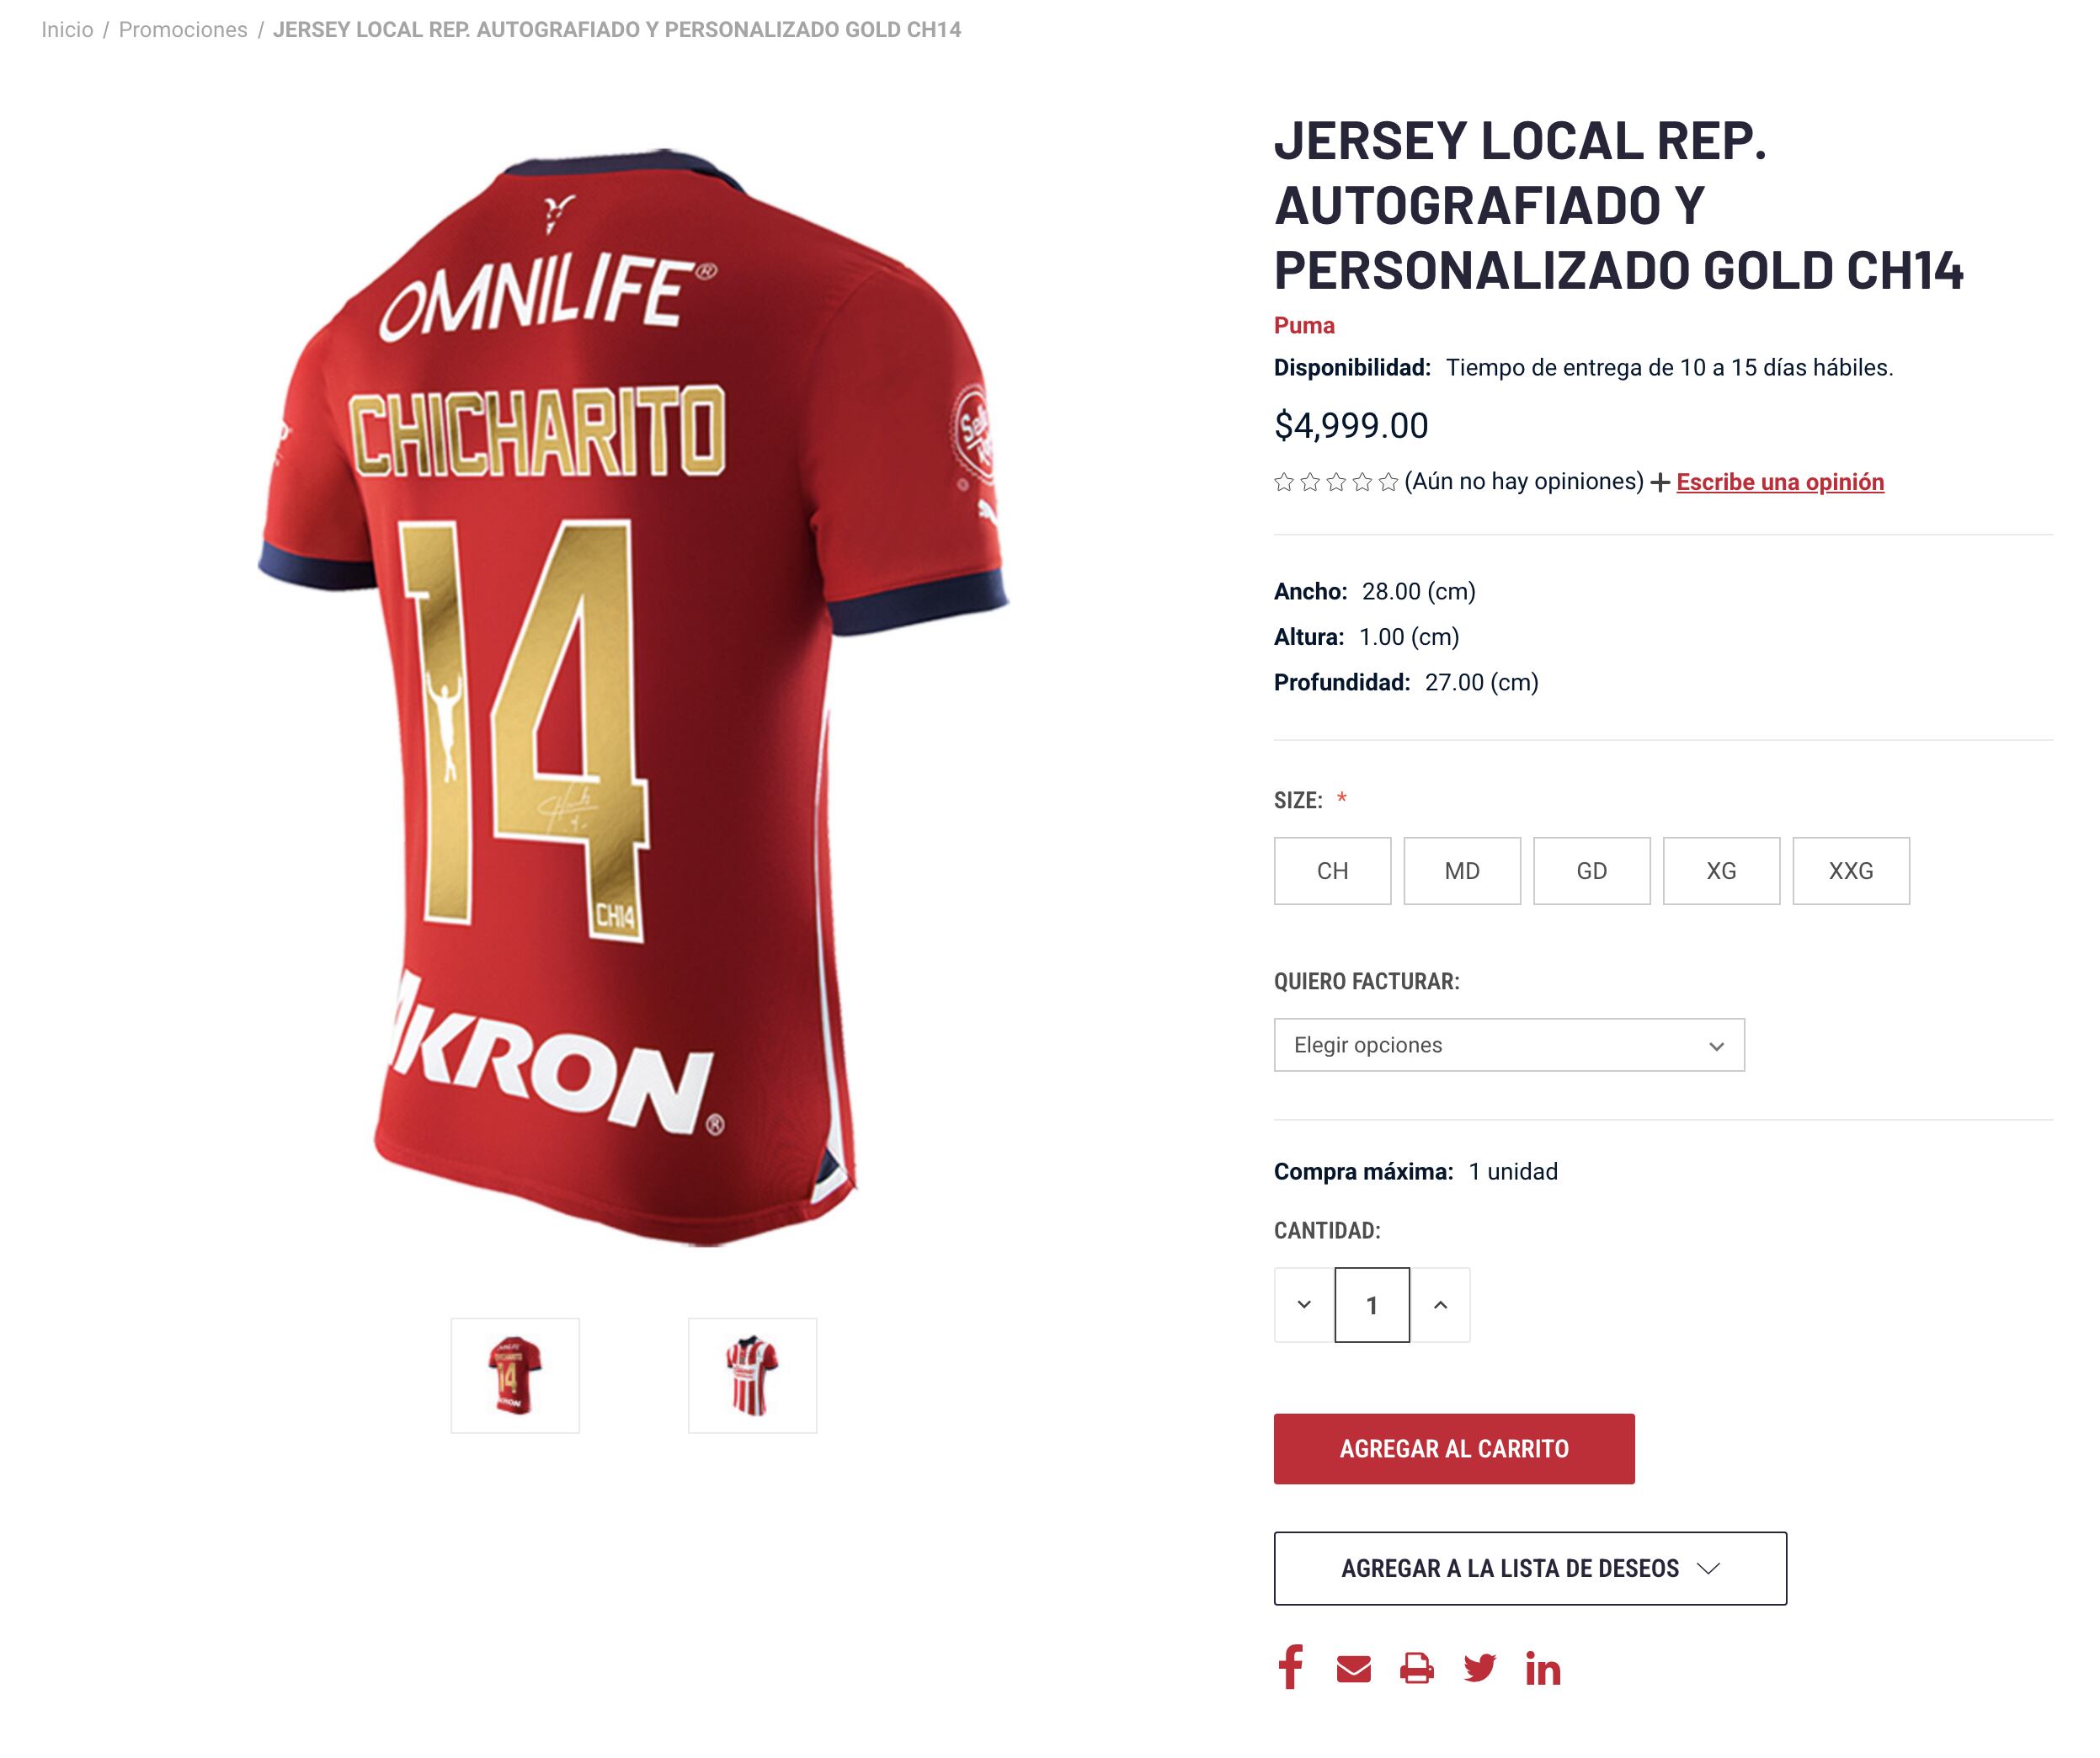Open Escribe una opinión link

pyautogui.click(x=1779, y=482)
